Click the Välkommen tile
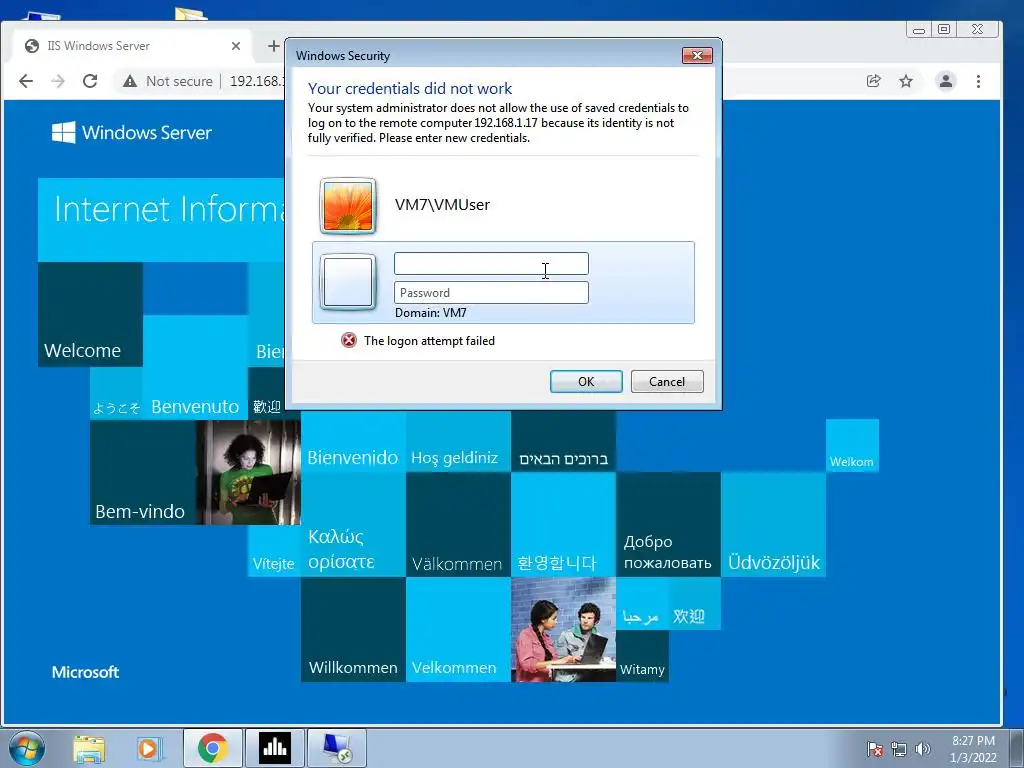 pyautogui.click(x=458, y=524)
